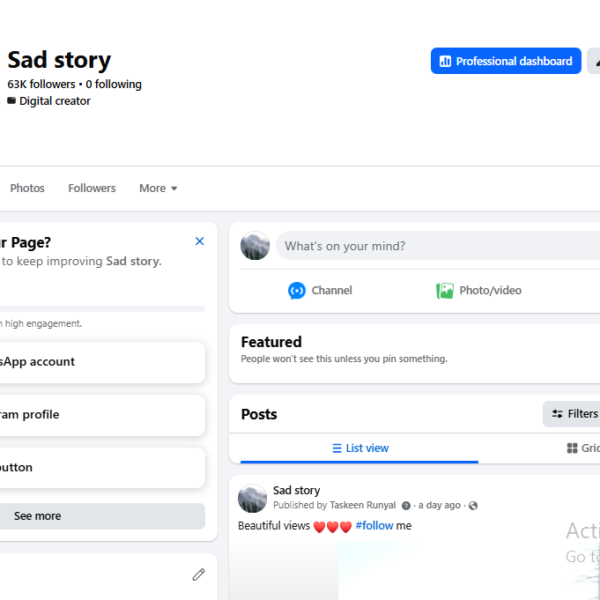Select the Photo/video option
600x600 pixels.
pyautogui.click(x=479, y=290)
